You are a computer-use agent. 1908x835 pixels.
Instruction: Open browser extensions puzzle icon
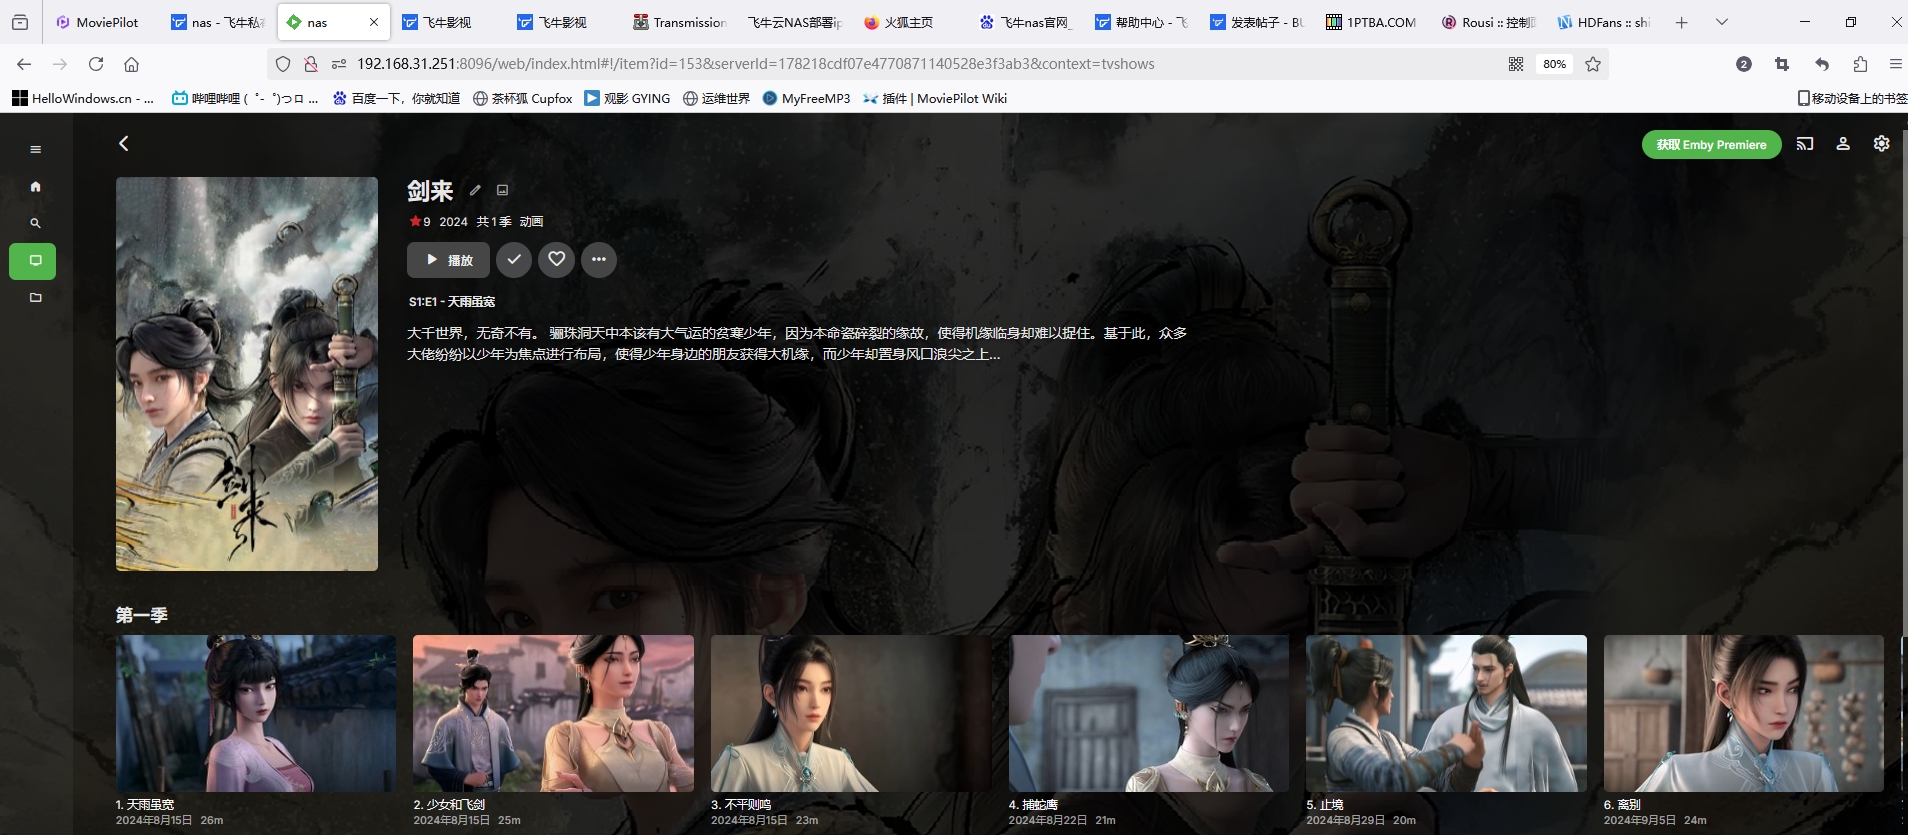(1860, 64)
